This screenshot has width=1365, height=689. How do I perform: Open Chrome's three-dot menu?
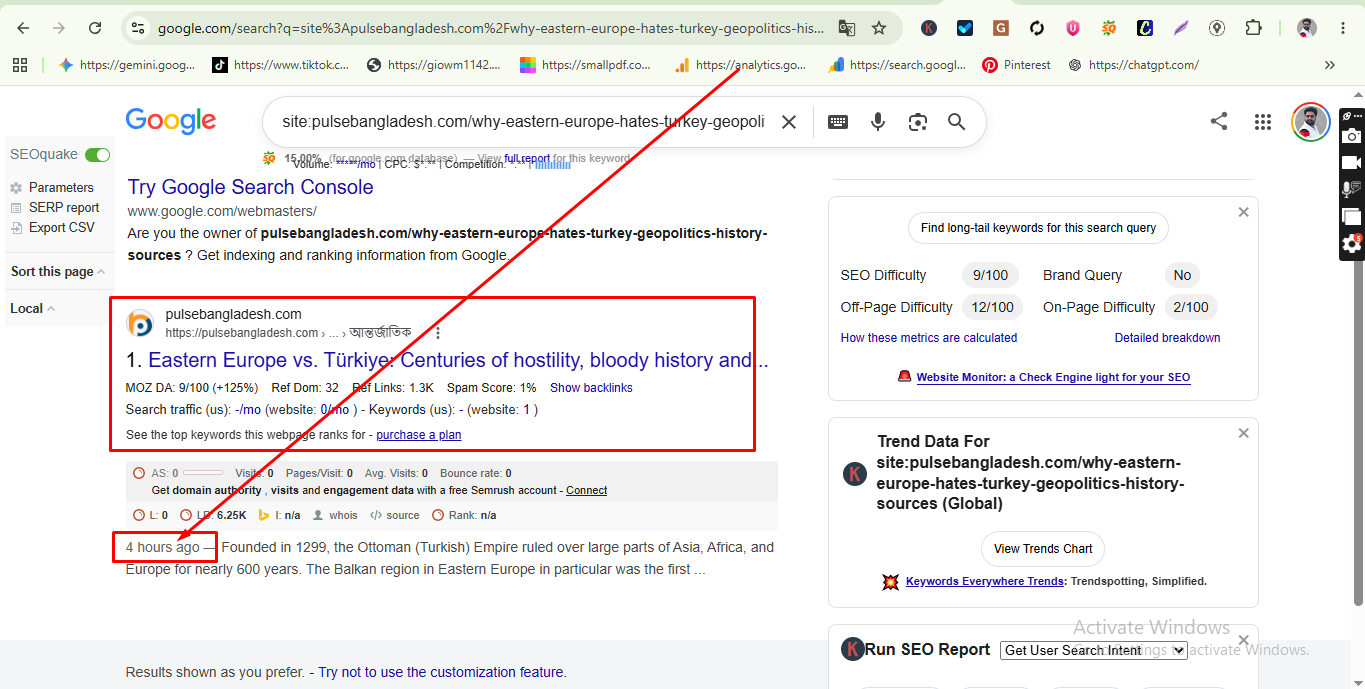1344,28
